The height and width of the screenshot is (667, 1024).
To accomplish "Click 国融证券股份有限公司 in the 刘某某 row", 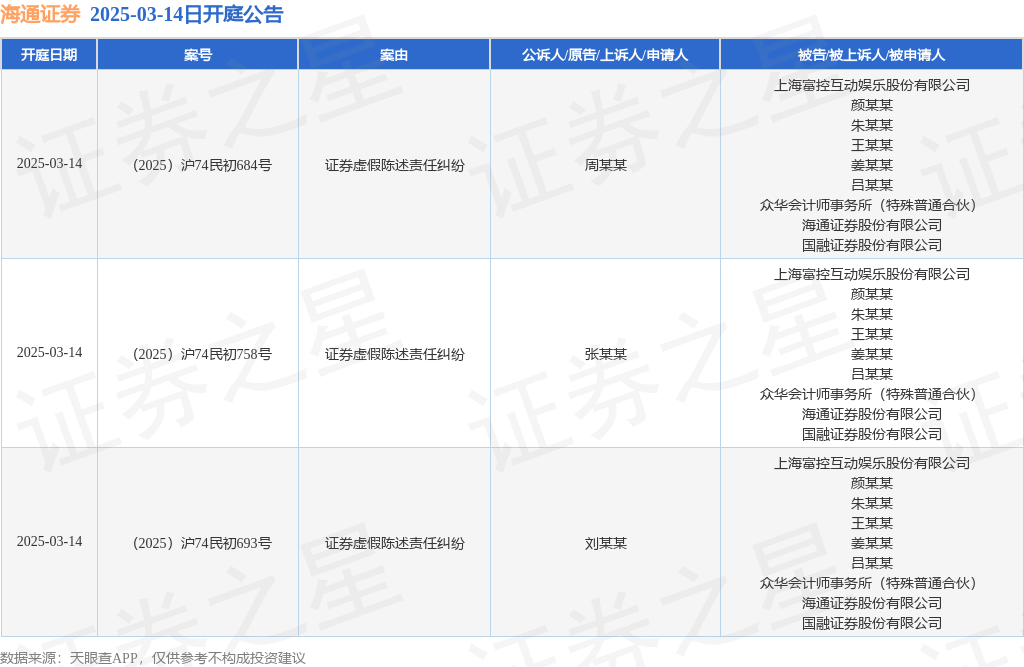I will point(872,623).
